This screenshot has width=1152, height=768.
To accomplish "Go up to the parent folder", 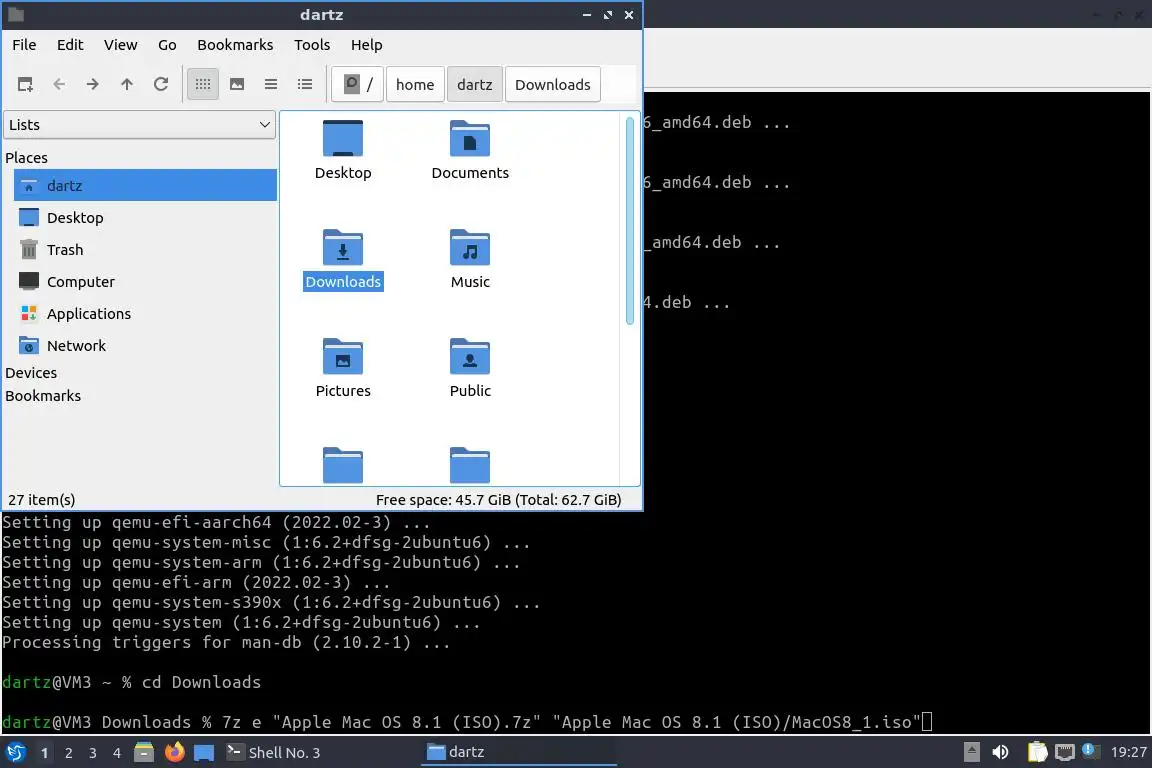I will [126, 85].
